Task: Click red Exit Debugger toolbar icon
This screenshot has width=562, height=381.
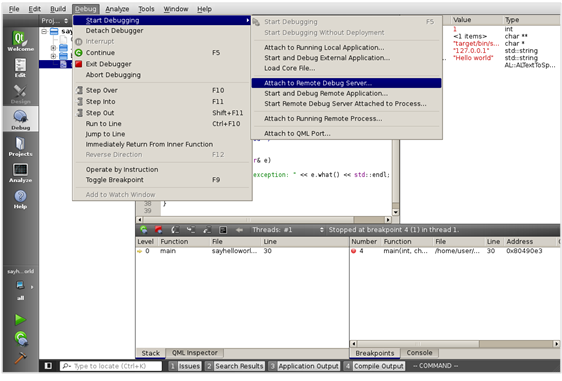Action: [158, 230]
